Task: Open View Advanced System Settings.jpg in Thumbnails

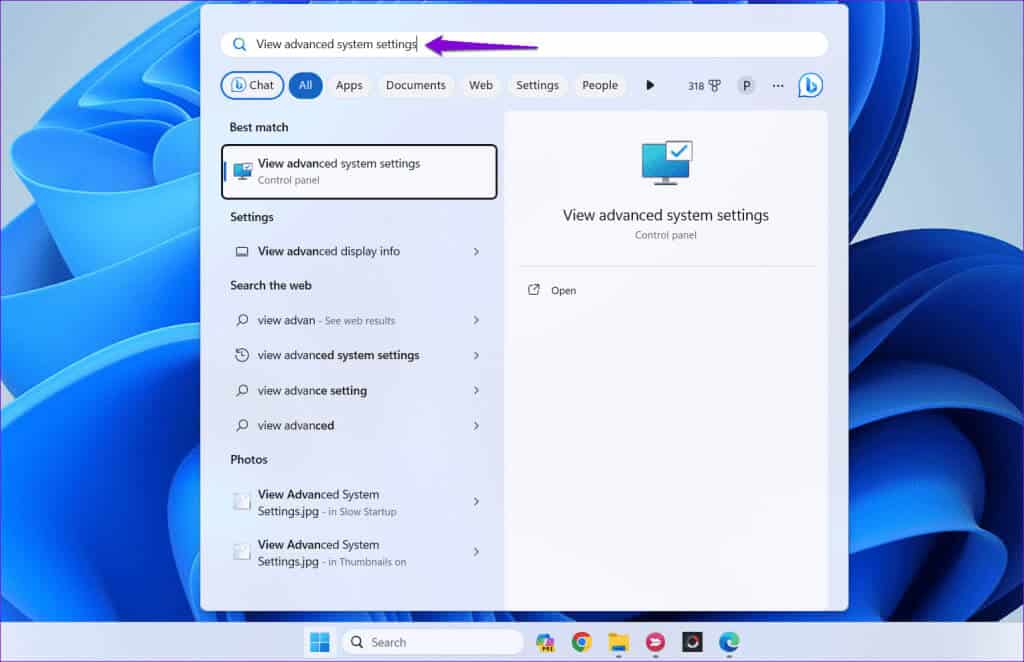Action: point(359,552)
